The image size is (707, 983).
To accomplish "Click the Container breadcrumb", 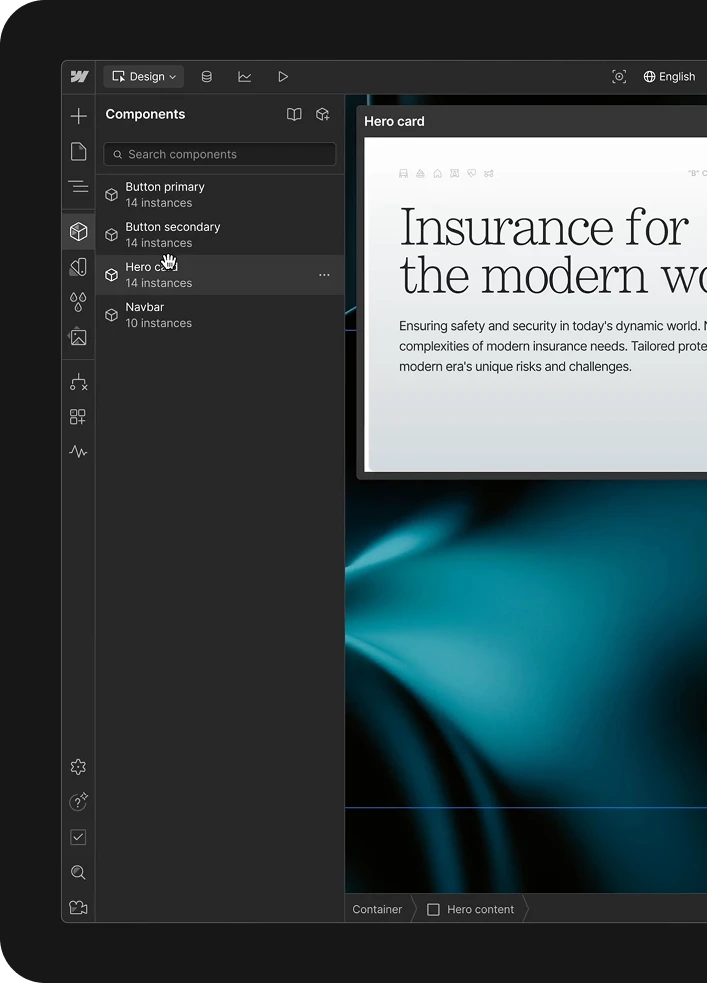I will 377,909.
